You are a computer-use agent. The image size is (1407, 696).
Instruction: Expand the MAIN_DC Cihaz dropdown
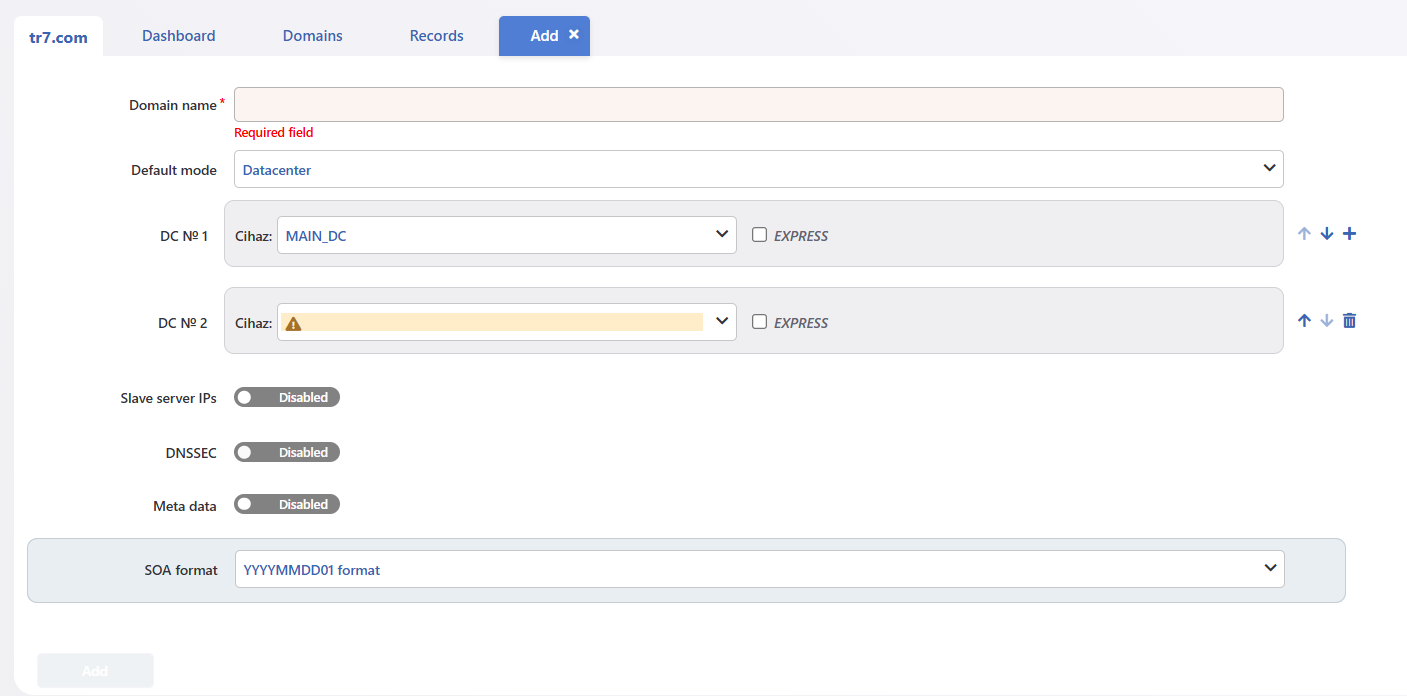[507, 235]
